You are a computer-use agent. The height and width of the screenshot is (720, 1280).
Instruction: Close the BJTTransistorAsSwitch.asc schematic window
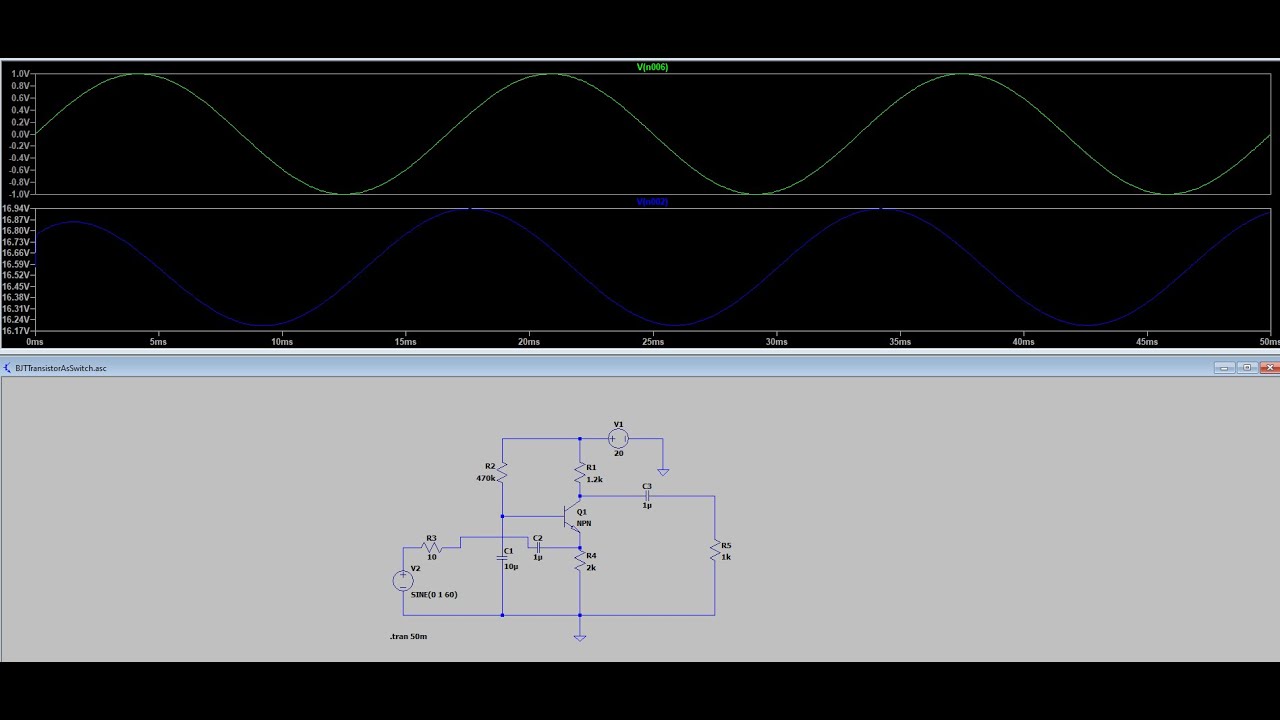click(x=1269, y=368)
